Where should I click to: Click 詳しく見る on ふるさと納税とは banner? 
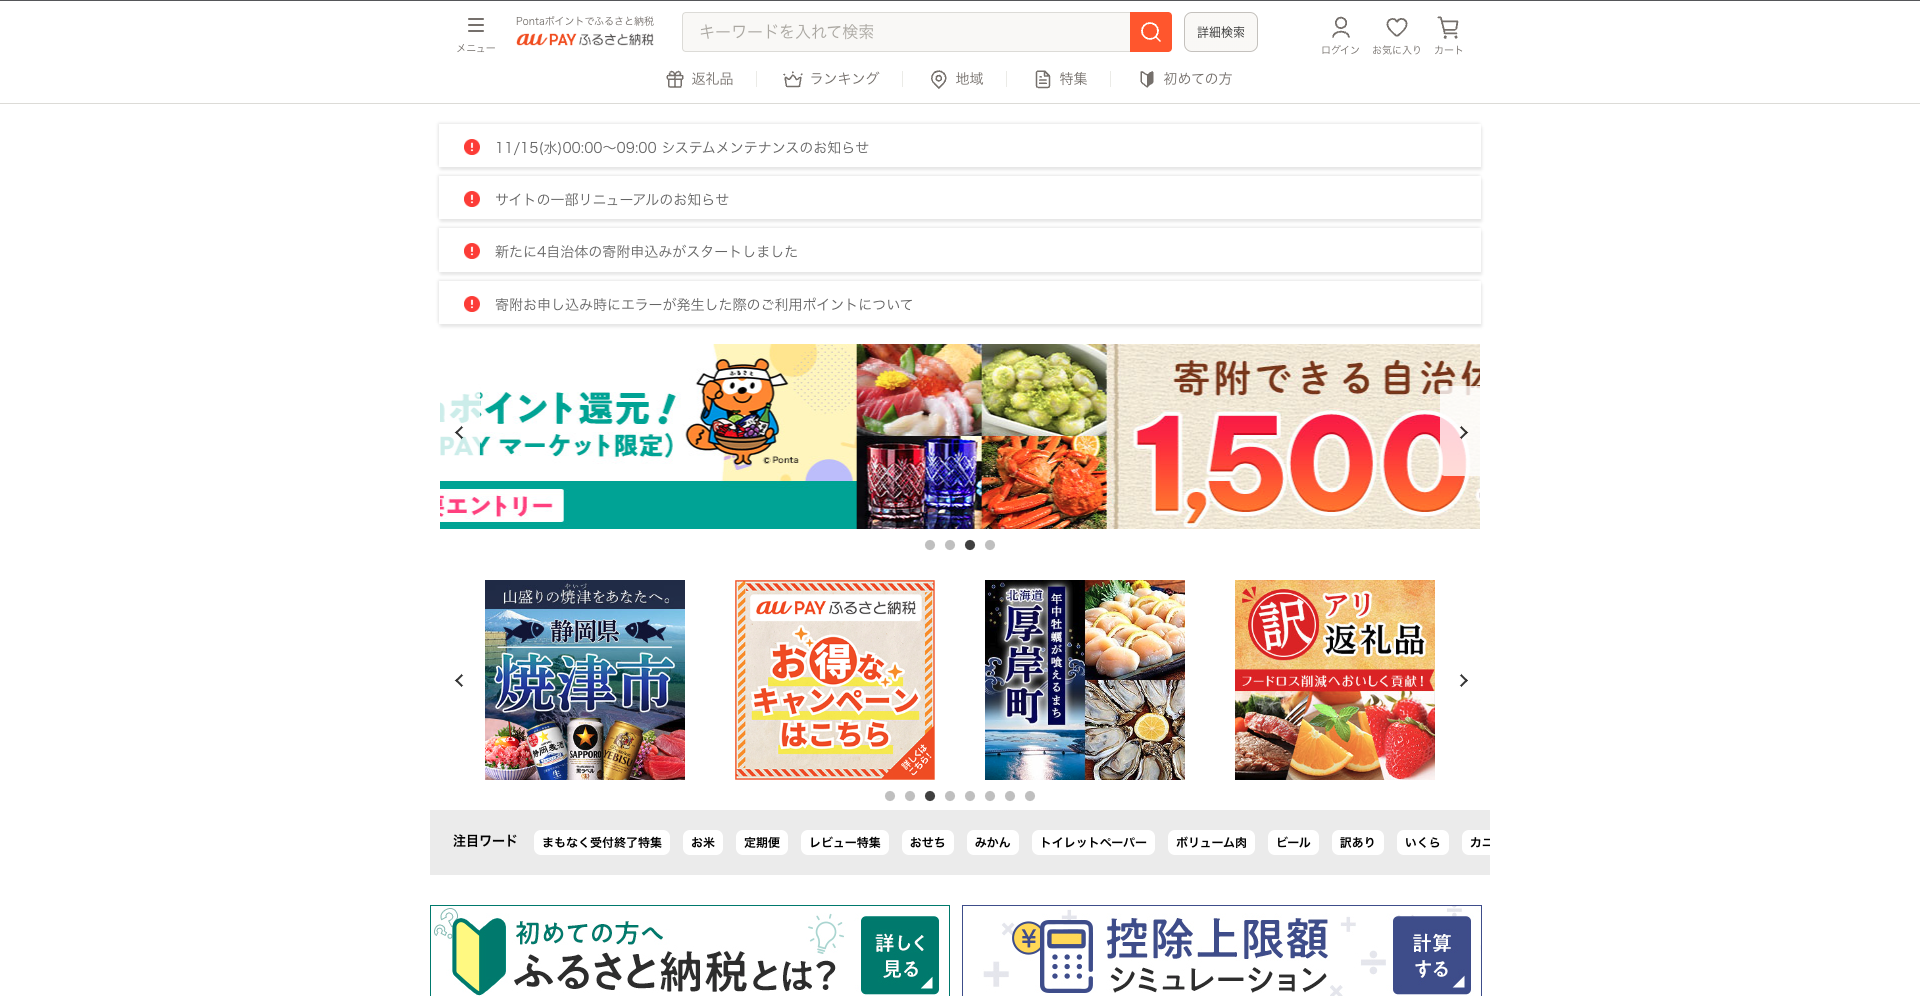[898, 955]
